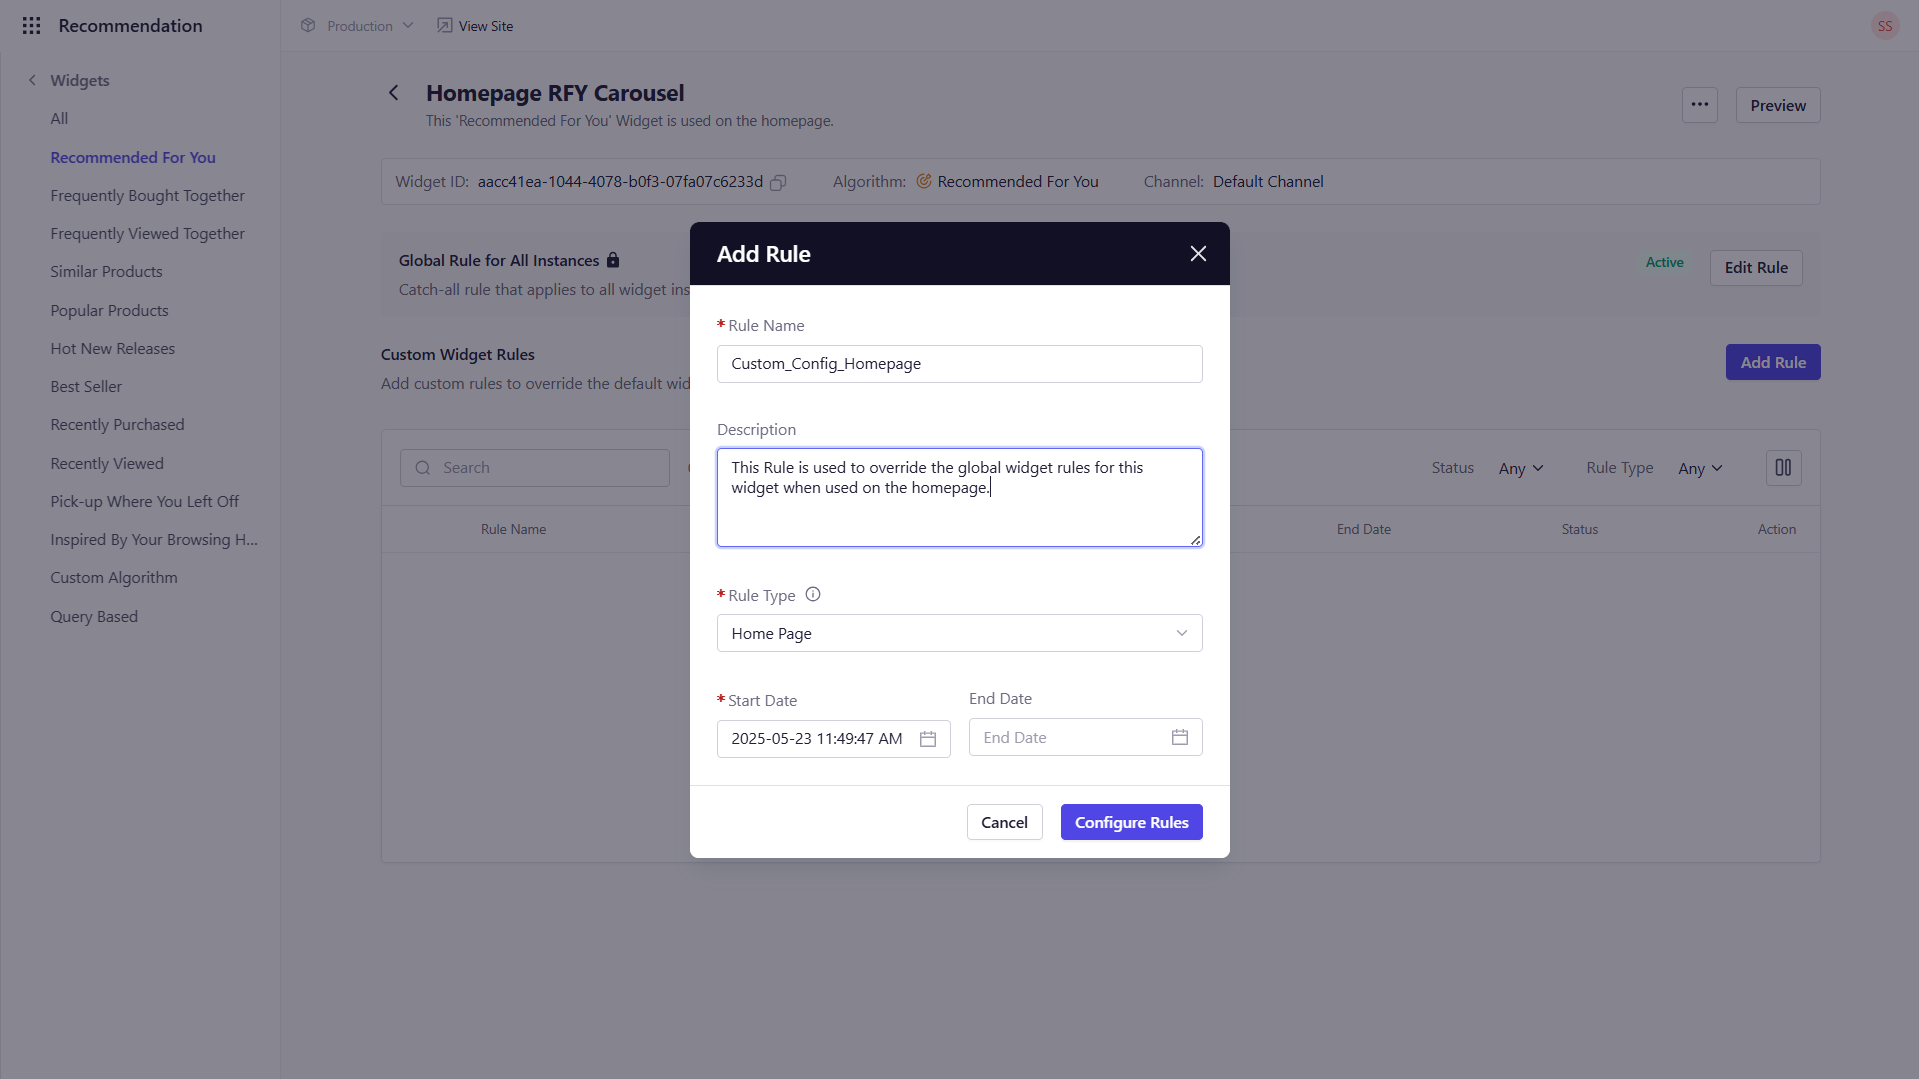Image resolution: width=1919 pixels, height=1079 pixels.
Task: Click the back arrow beside Homepage RFY Carousel
Action: click(394, 93)
